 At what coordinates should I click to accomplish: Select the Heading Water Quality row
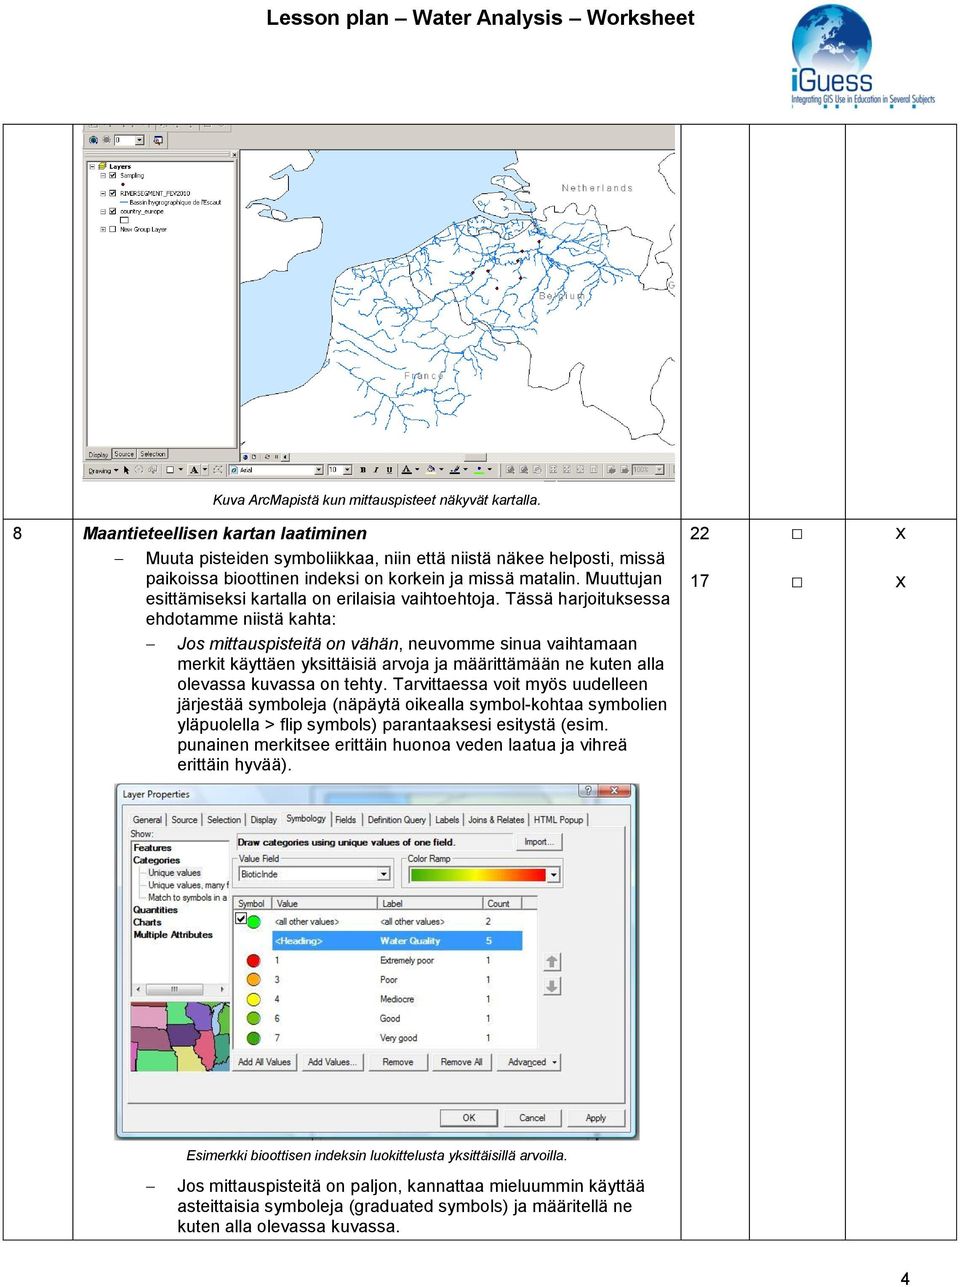(397, 941)
